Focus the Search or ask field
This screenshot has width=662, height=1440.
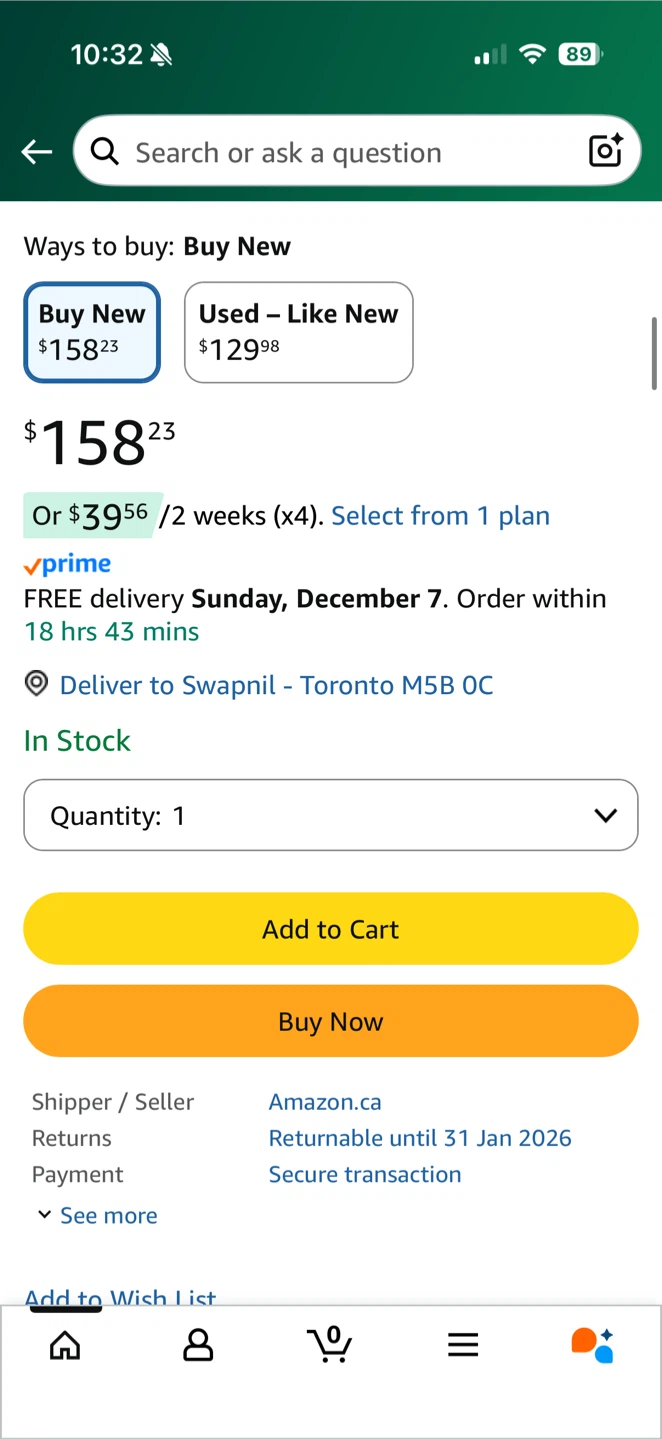pyautogui.click(x=340, y=152)
